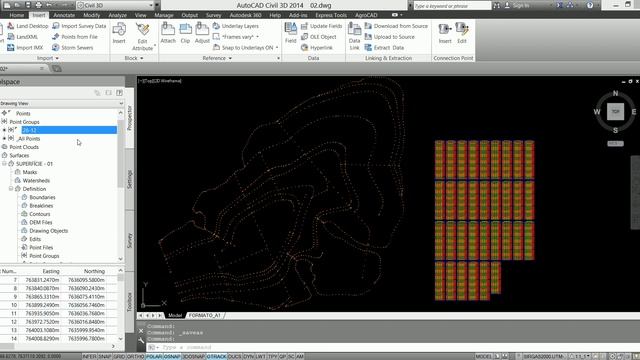This screenshot has height=360, width=640.
Task: Toggle DUCS in status bar
Action: click(x=235, y=357)
